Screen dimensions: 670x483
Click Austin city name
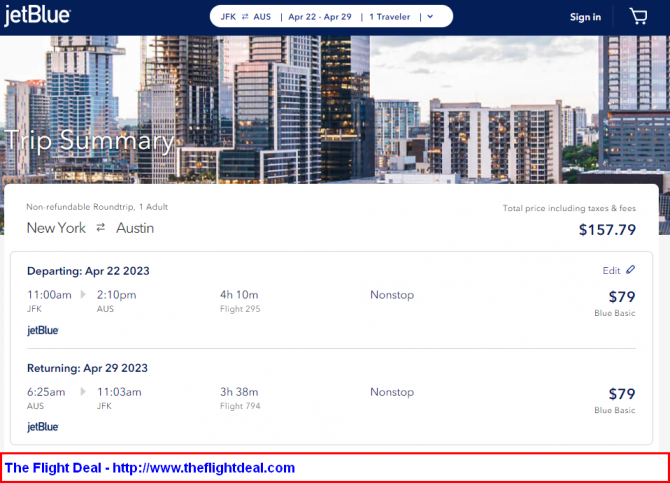coord(135,228)
